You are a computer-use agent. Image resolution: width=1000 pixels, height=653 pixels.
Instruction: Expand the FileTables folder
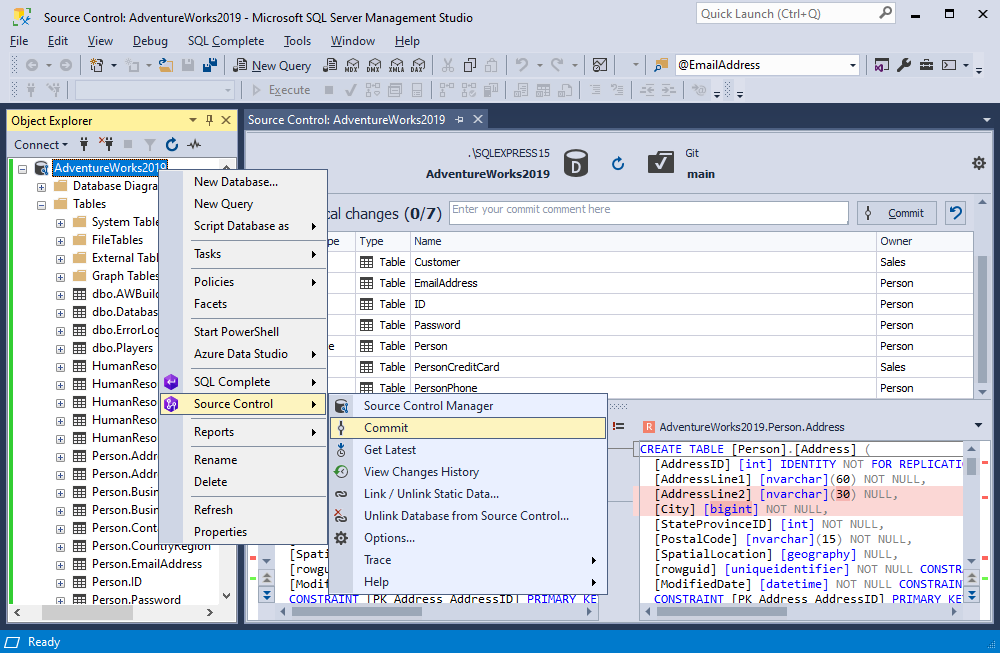pos(60,242)
